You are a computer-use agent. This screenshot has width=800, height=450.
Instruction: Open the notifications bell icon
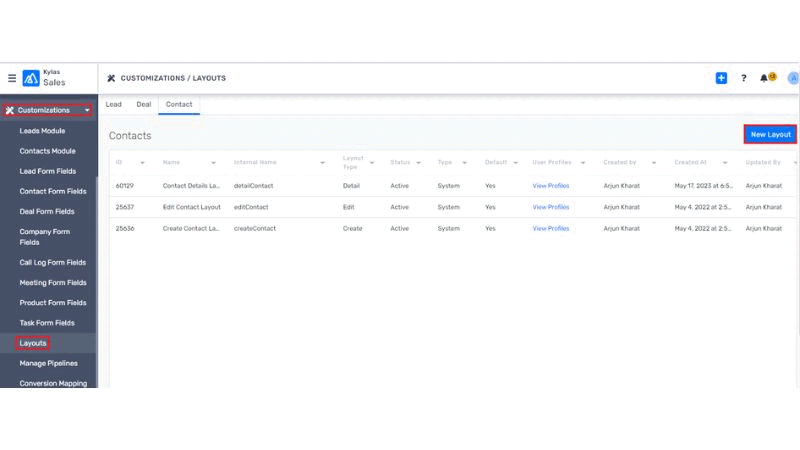click(764, 78)
